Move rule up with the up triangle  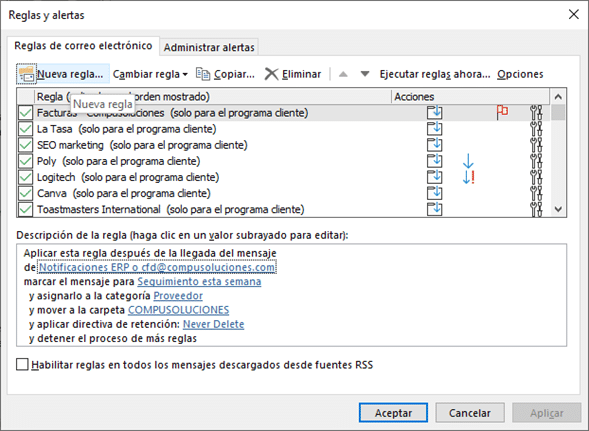pyautogui.click(x=343, y=74)
